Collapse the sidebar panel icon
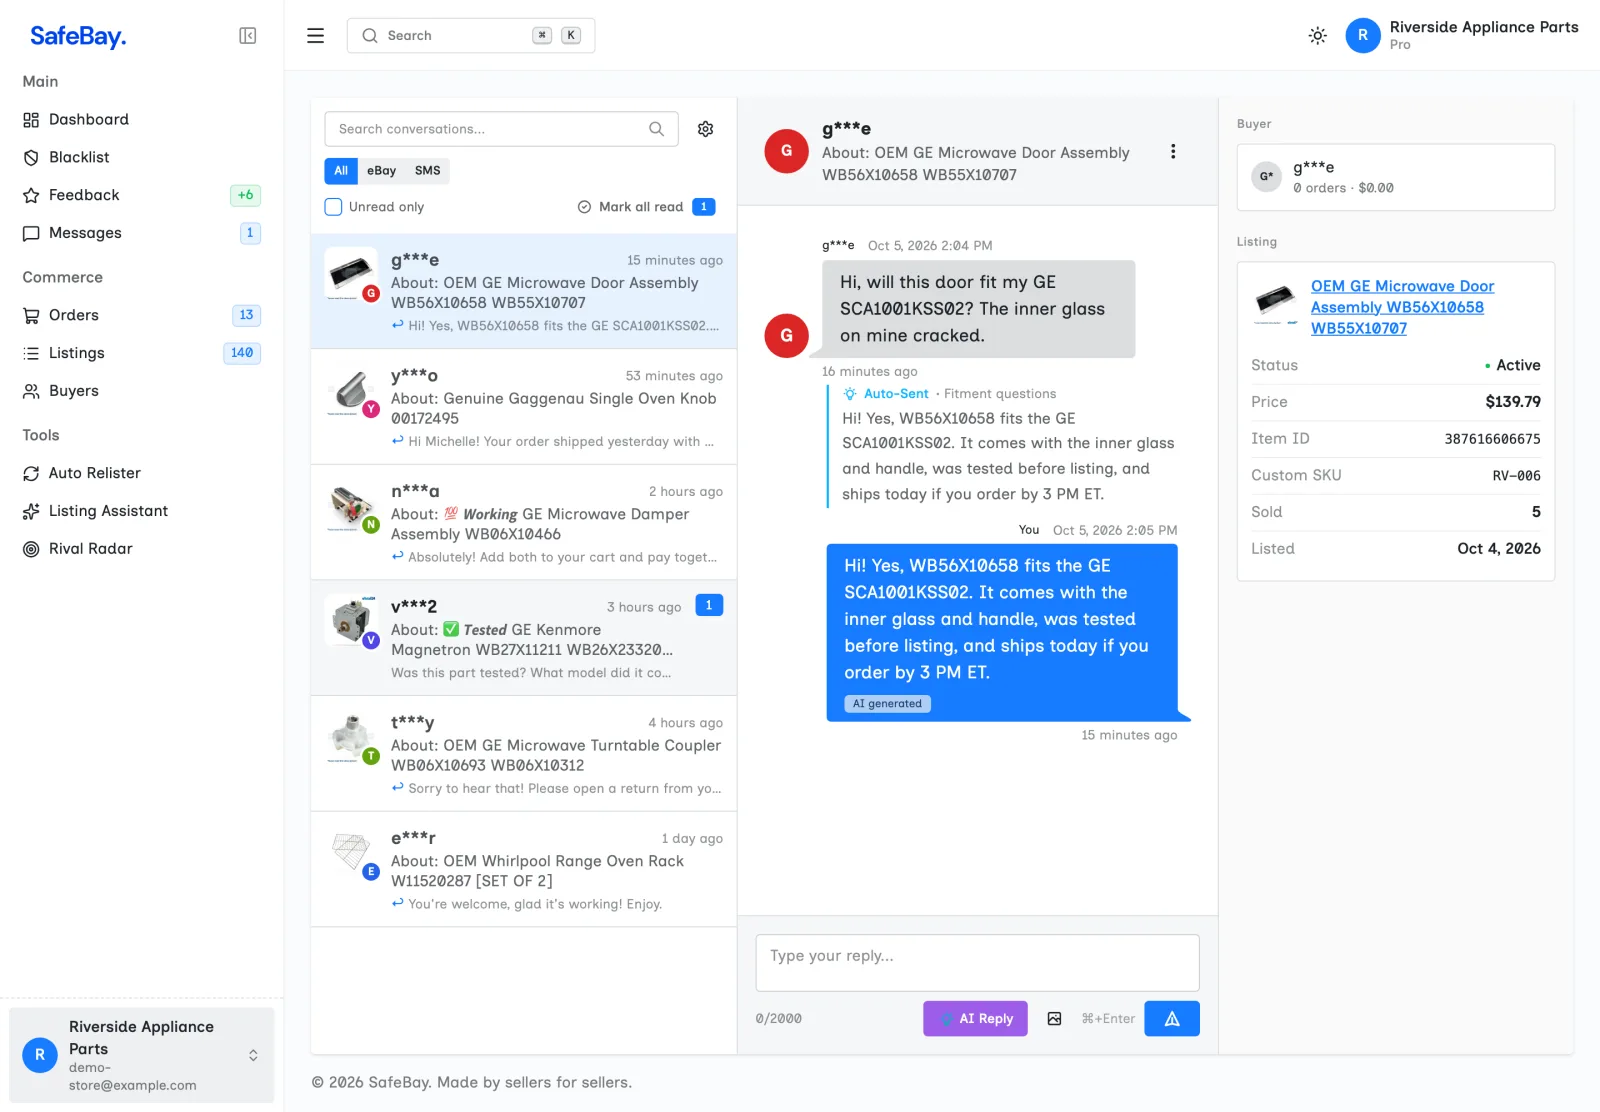Screen dimensions: 1600x1112 248,36
